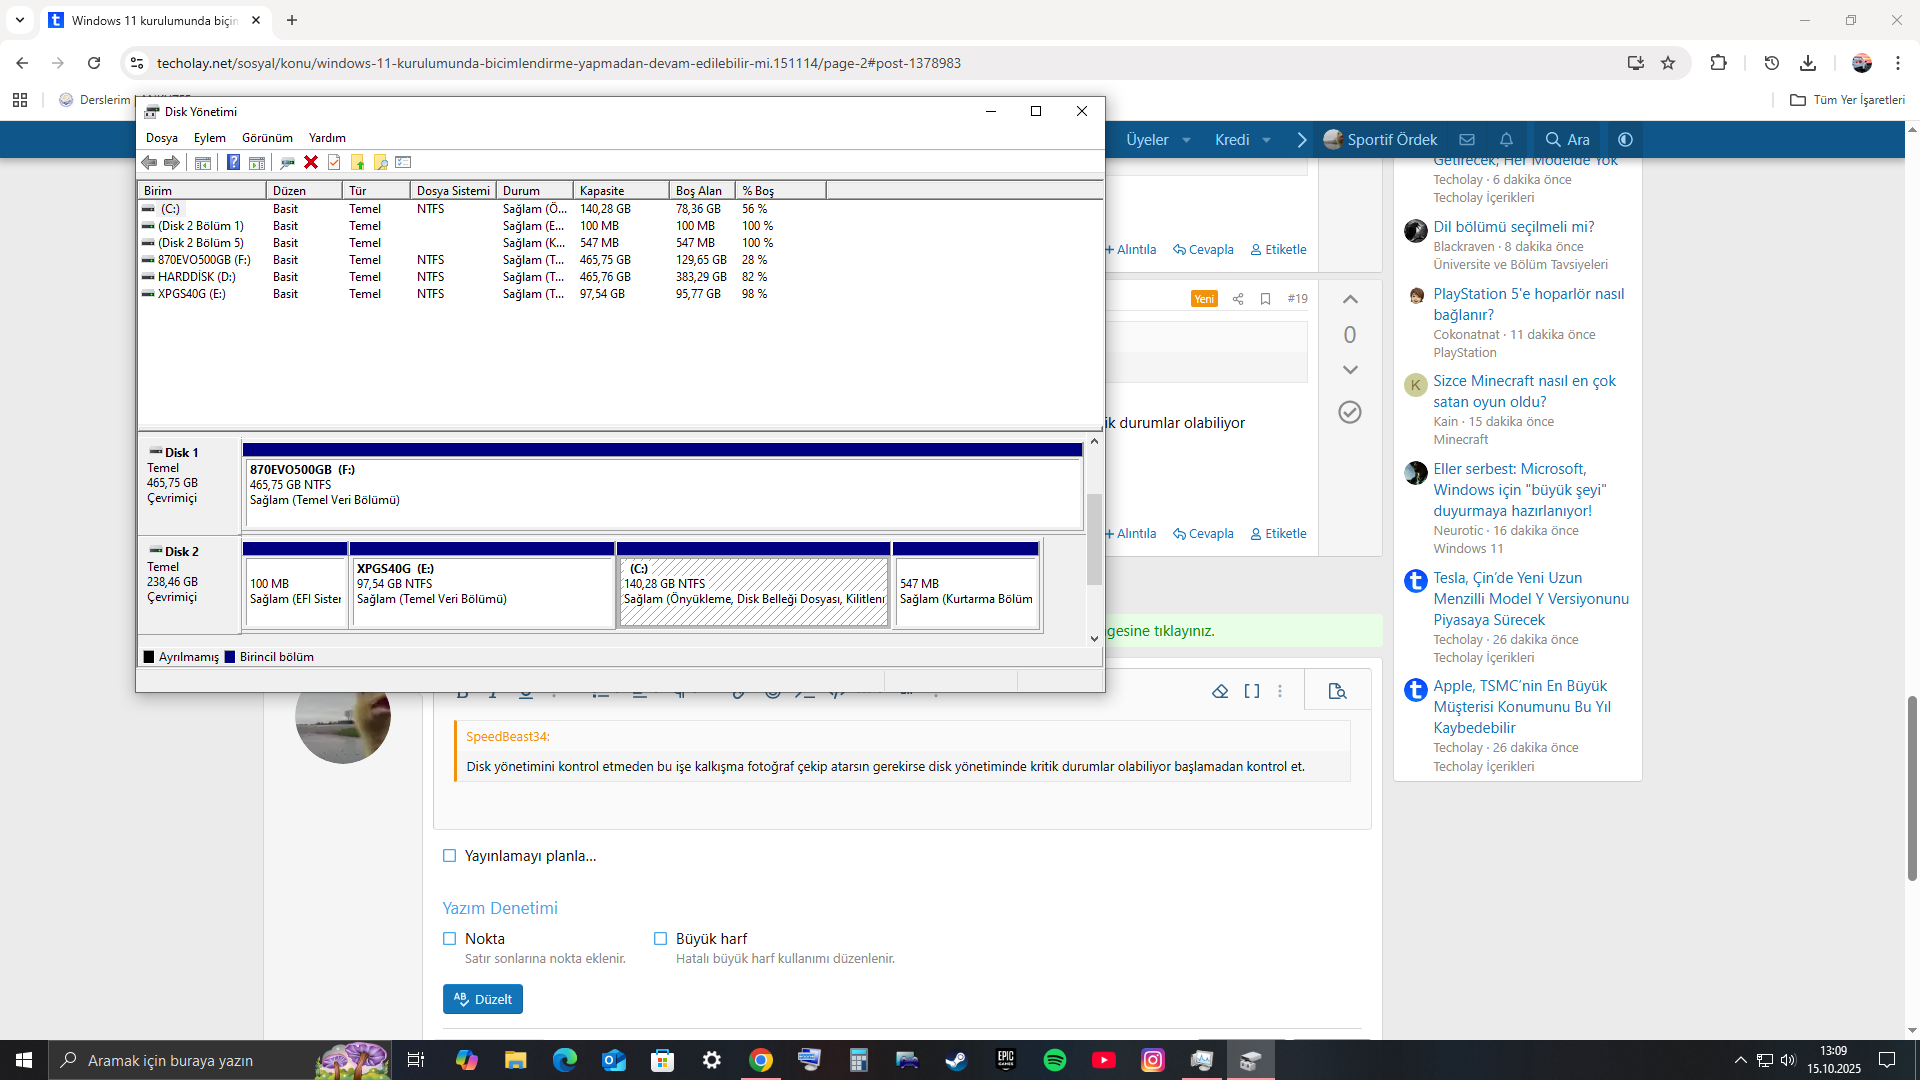Click the folder with magnifier search icon
Viewport: 1920px width, 1080px height.
tap(380, 162)
